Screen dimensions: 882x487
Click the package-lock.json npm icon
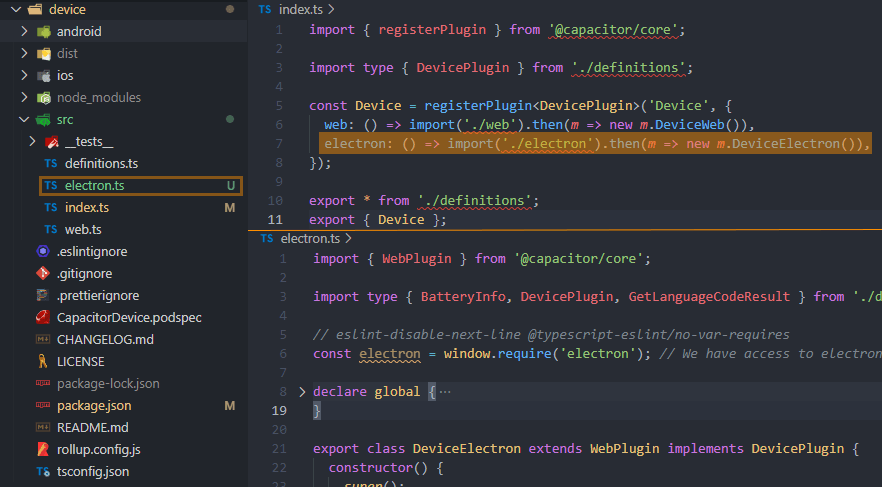coord(43,383)
